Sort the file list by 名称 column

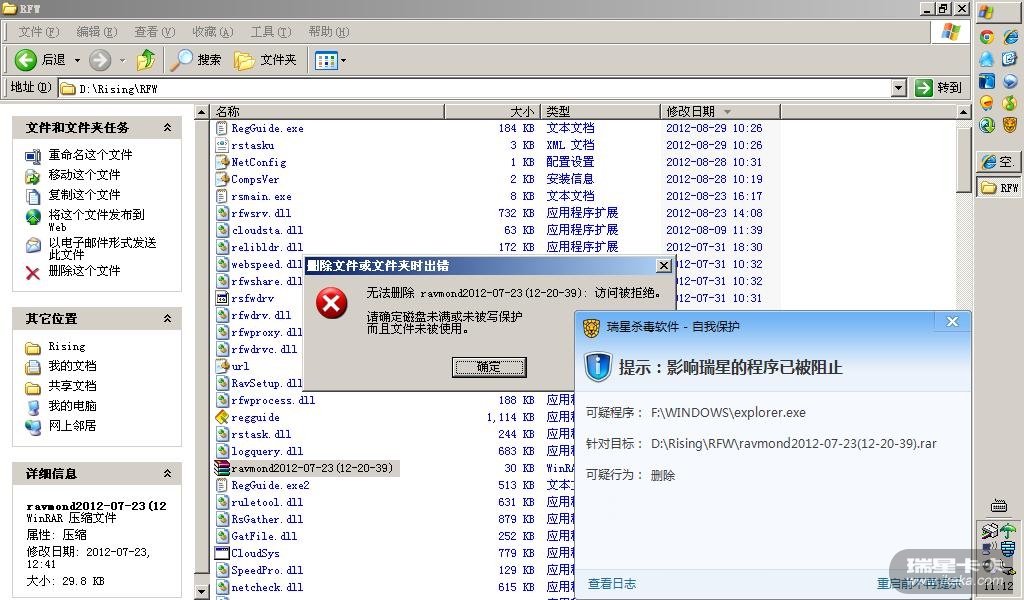point(327,112)
